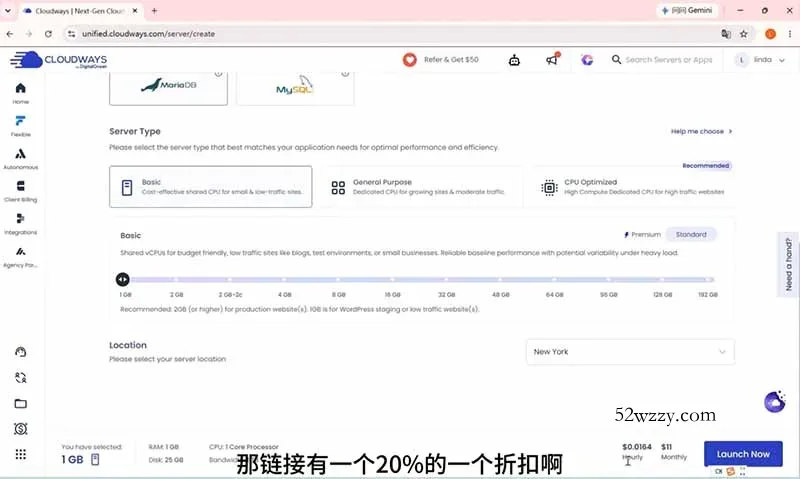Viewport: 800px width, 479px height.
Task: Open the Flexible sidebar section
Action: coord(20,125)
